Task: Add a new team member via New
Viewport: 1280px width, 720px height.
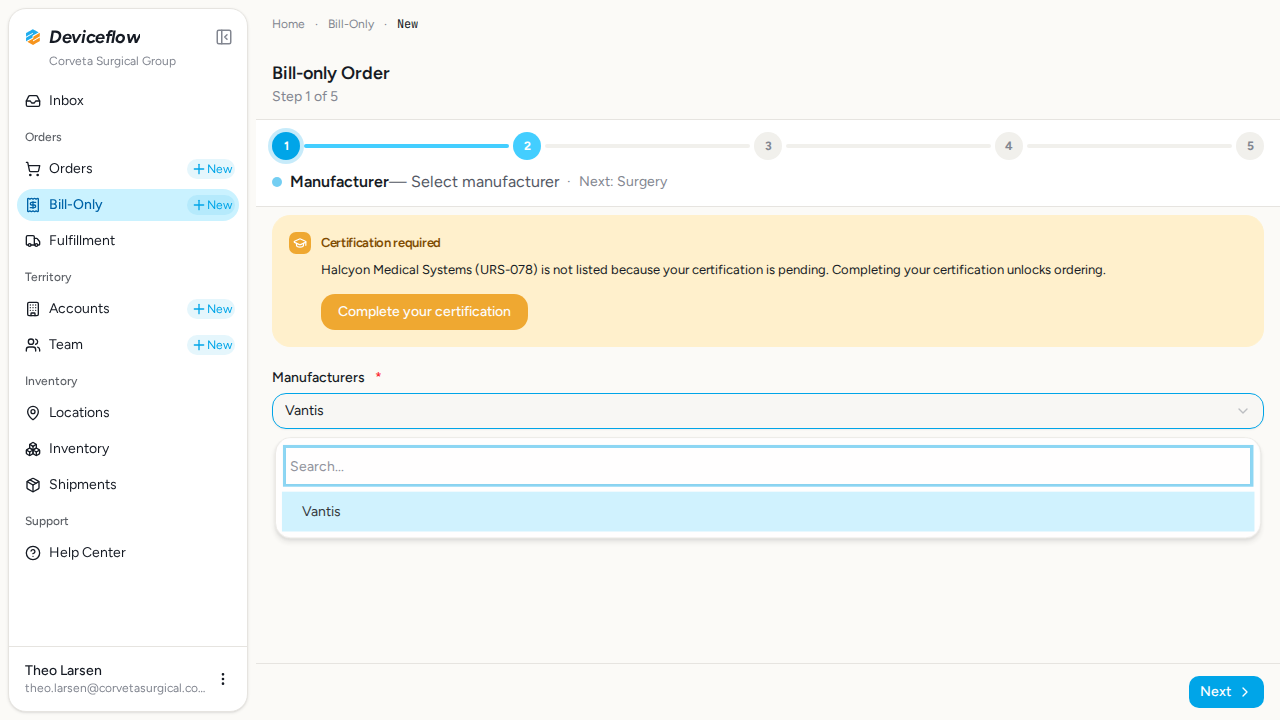Action: click(211, 345)
